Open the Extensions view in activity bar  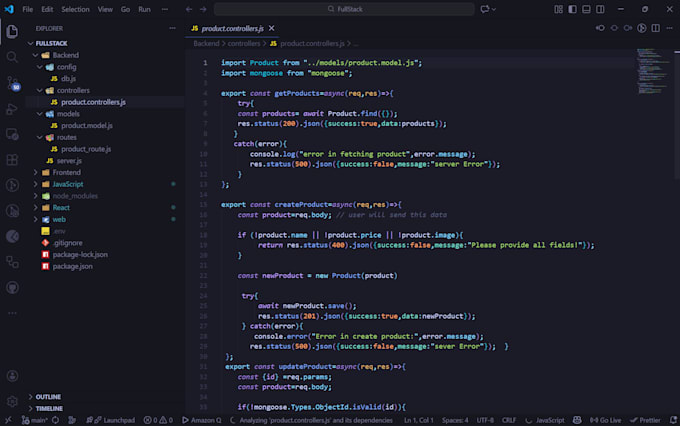12,160
